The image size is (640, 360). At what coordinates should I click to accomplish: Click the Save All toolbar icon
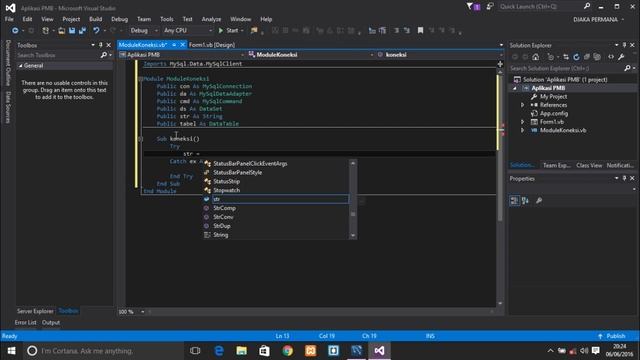pyautogui.click(x=82, y=31)
